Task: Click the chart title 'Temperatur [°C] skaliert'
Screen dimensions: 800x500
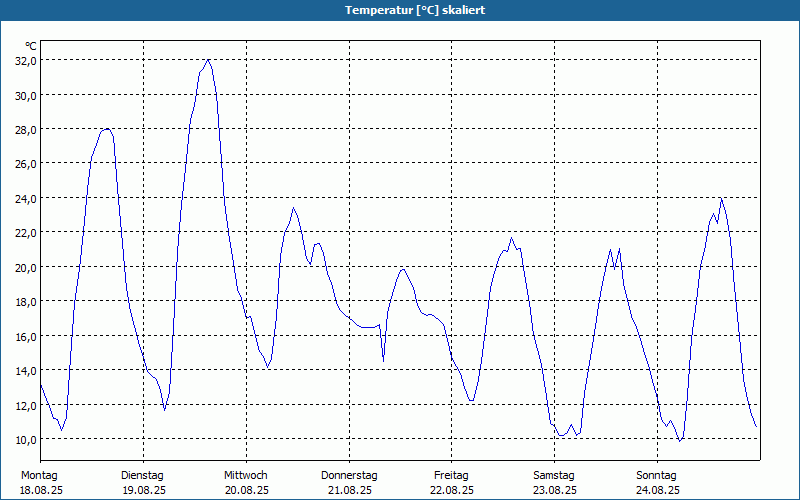Action: tap(415, 10)
